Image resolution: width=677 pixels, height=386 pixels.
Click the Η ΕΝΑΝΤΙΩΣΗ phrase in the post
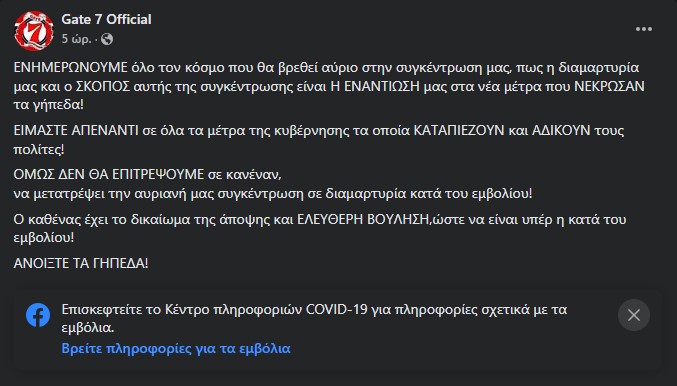pos(375,86)
